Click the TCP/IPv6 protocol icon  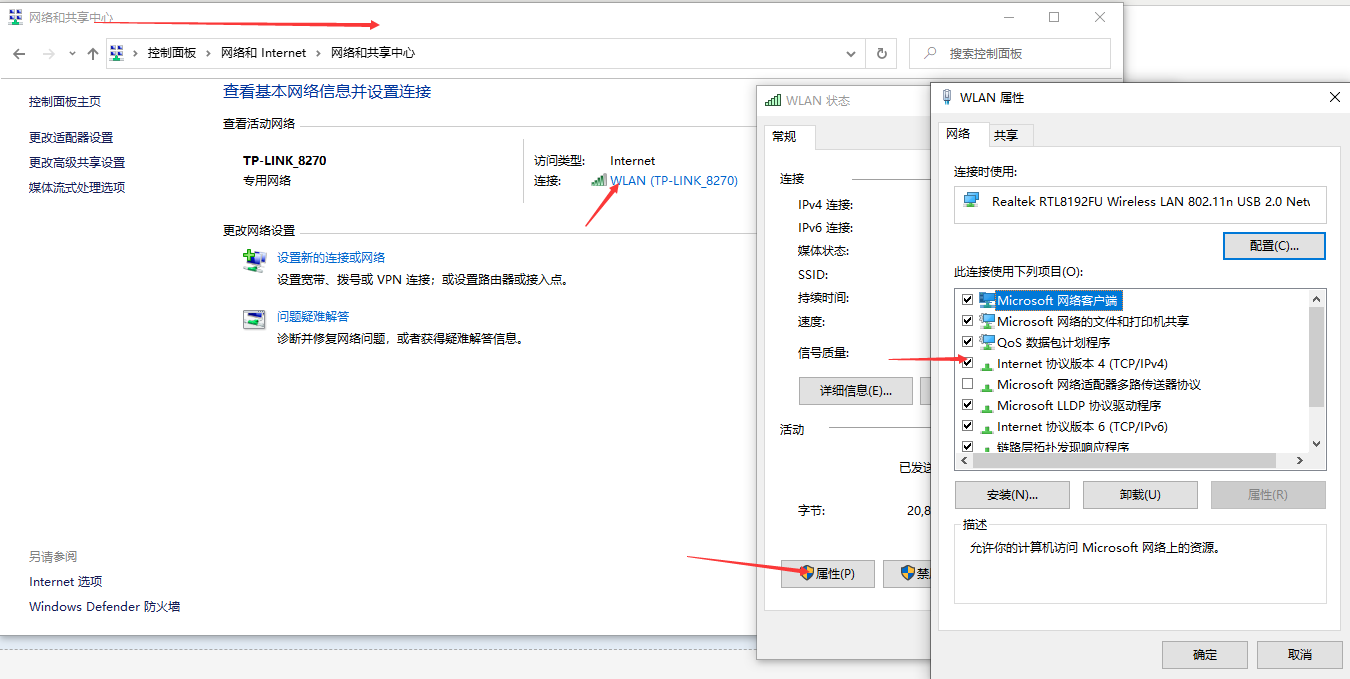(987, 428)
